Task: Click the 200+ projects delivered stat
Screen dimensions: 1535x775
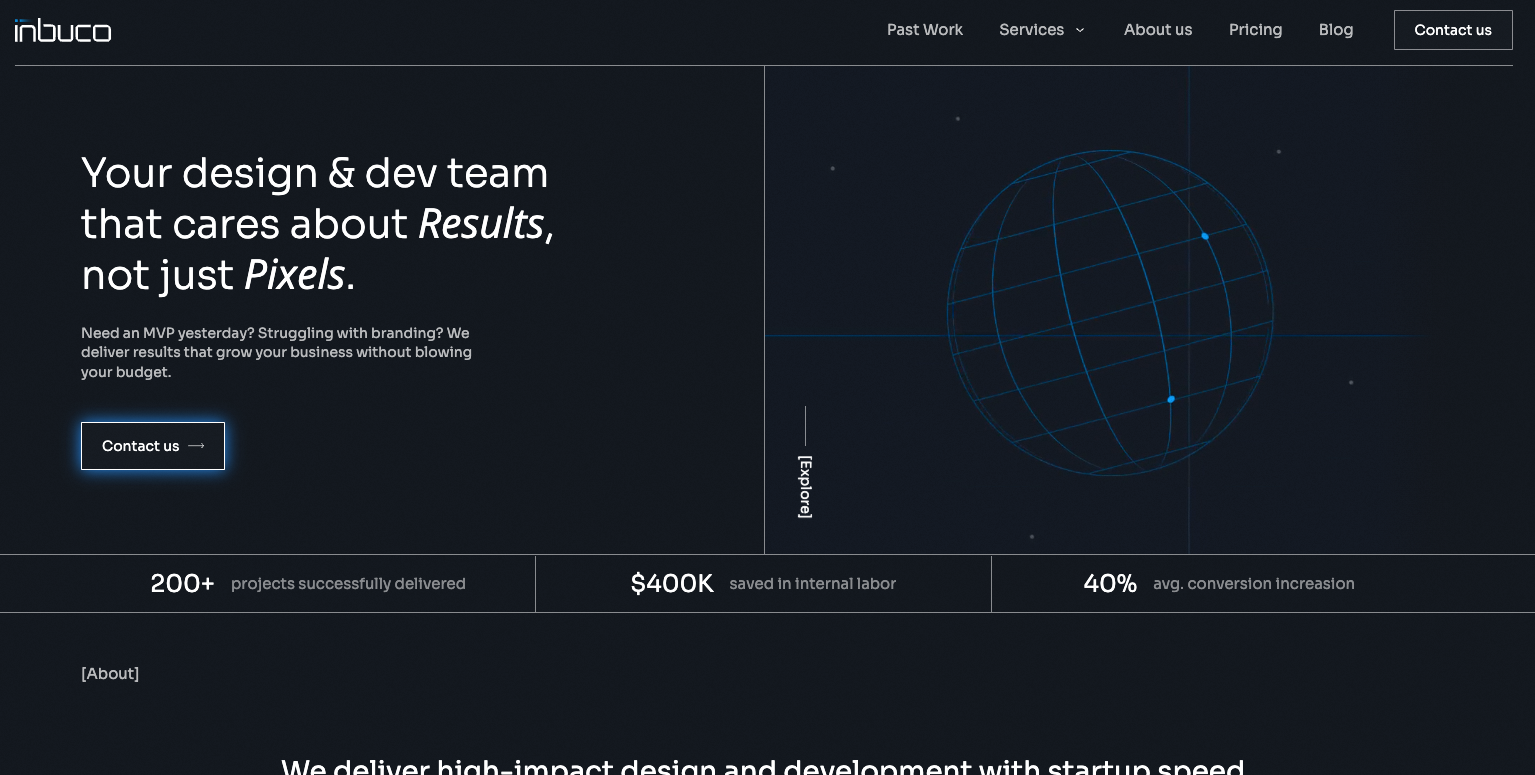Action: [x=307, y=583]
